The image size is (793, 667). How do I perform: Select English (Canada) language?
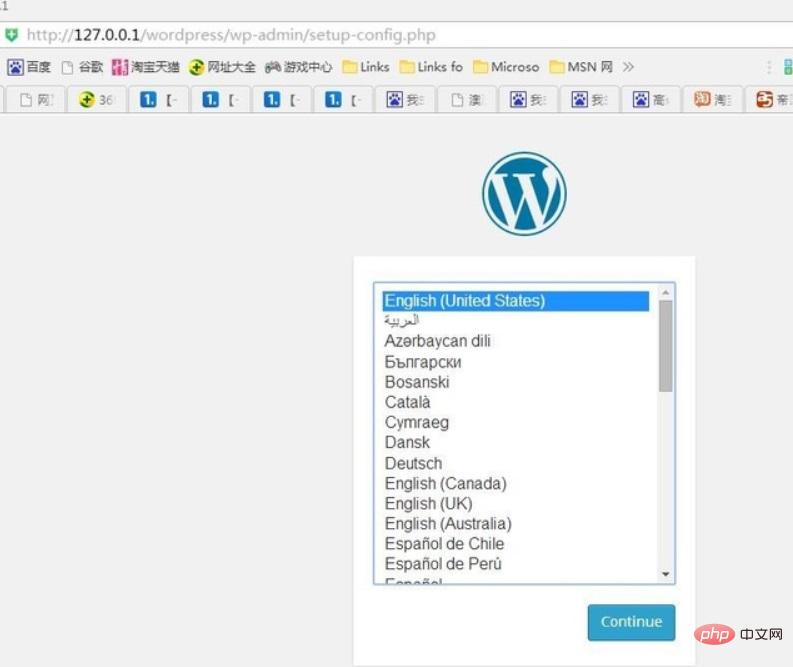516,483
